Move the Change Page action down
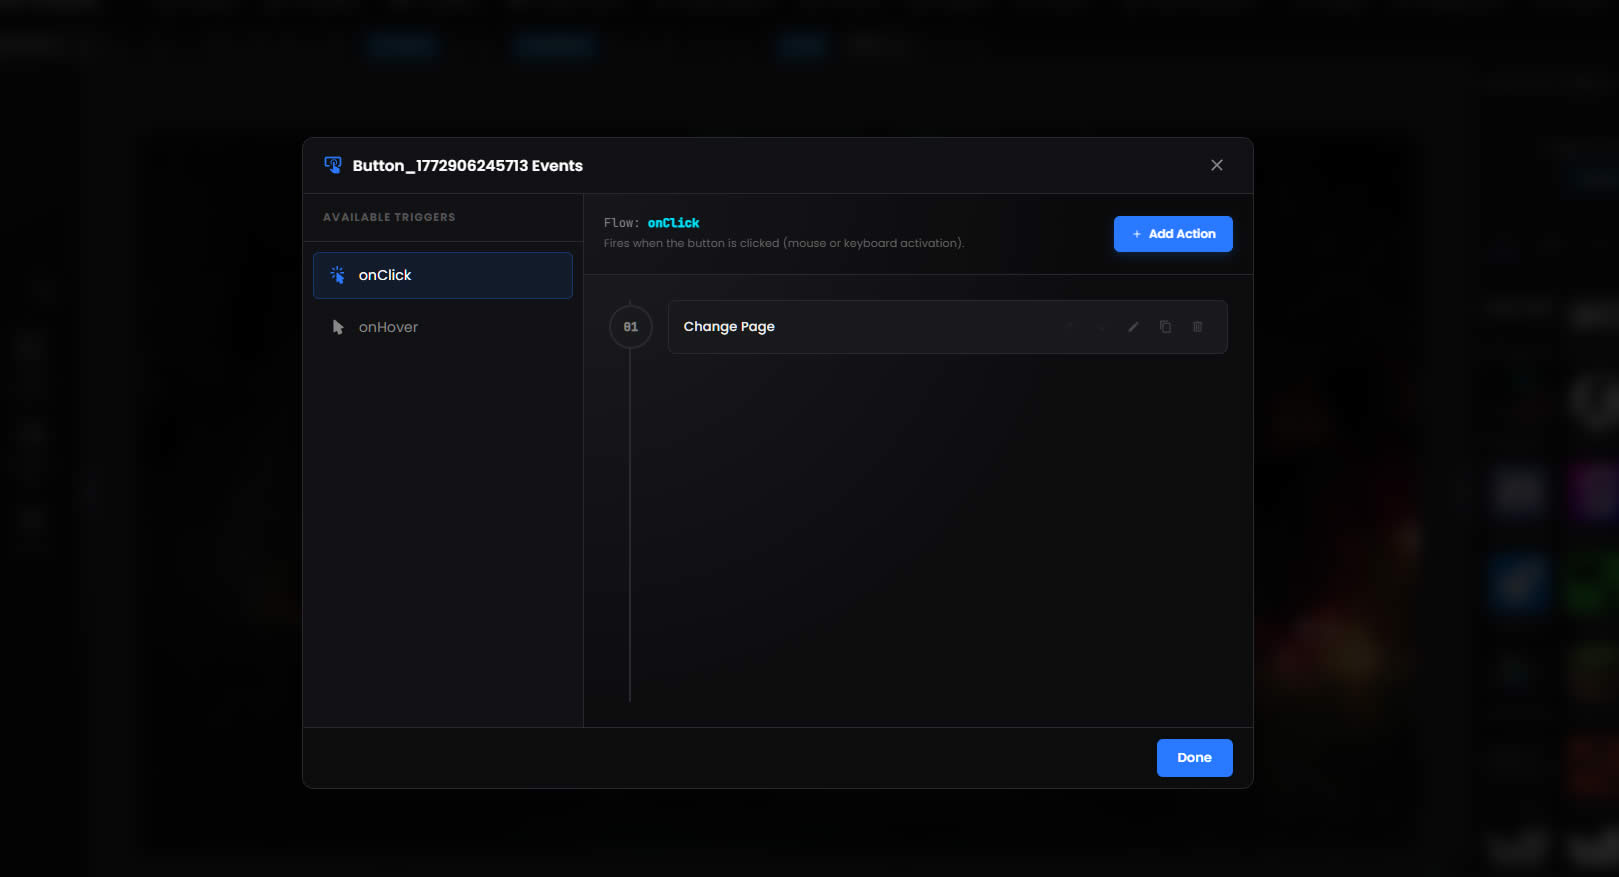The height and width of the screenshot is (877, 1619). pyautogui.click(x=1101, y=327)
